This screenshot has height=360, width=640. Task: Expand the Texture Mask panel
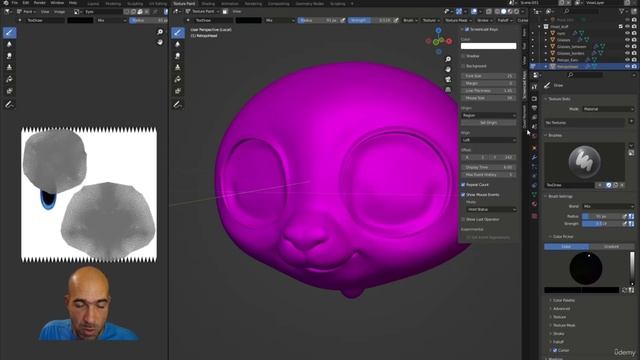(564, 325)
